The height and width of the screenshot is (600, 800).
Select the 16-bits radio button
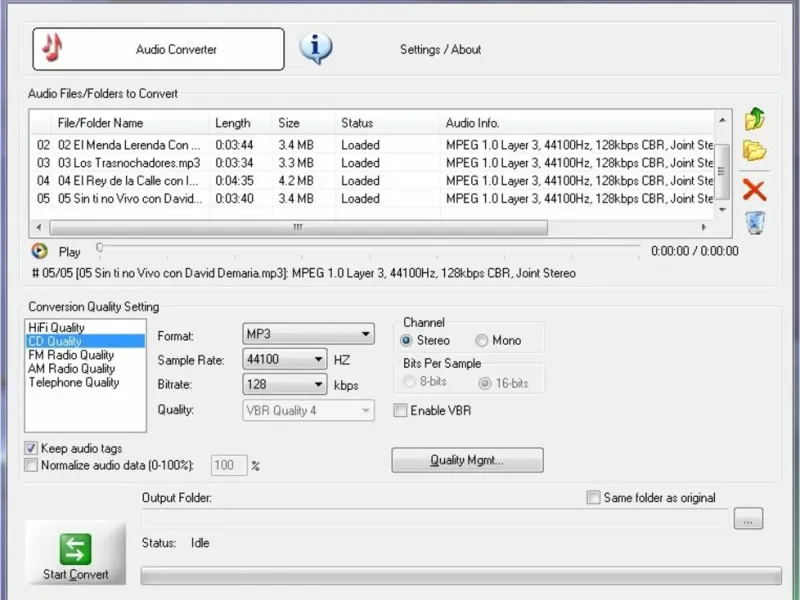coord(485,383)
